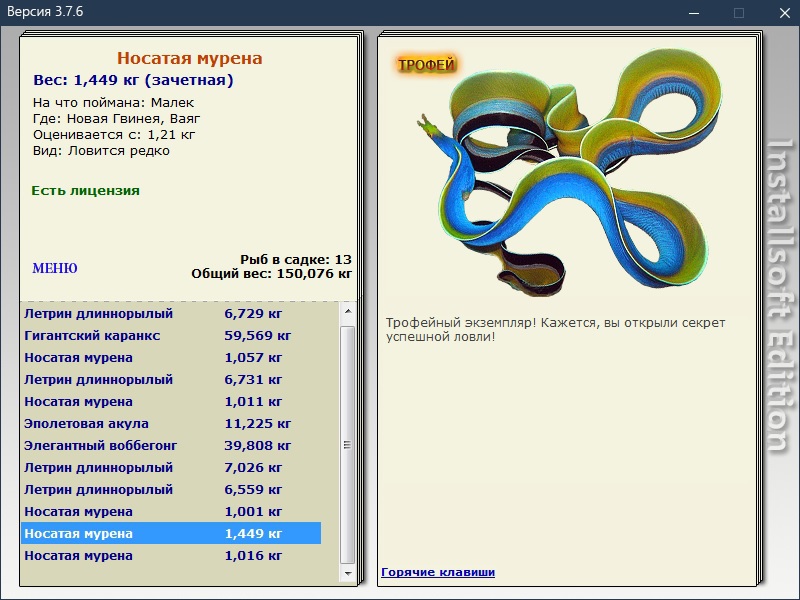Click the fish list scrollbar thumb
Viewport: 800px width, 600px height.
[x=347, y=445]
